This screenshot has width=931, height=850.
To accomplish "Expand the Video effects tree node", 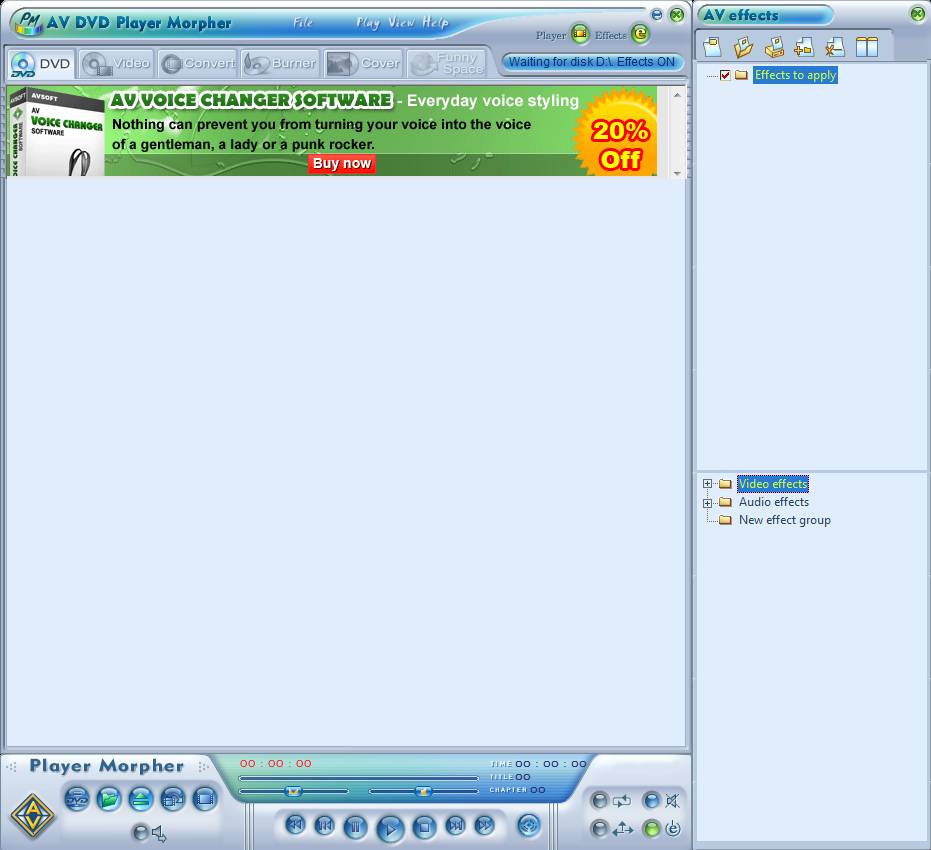I will pos(707,484).
